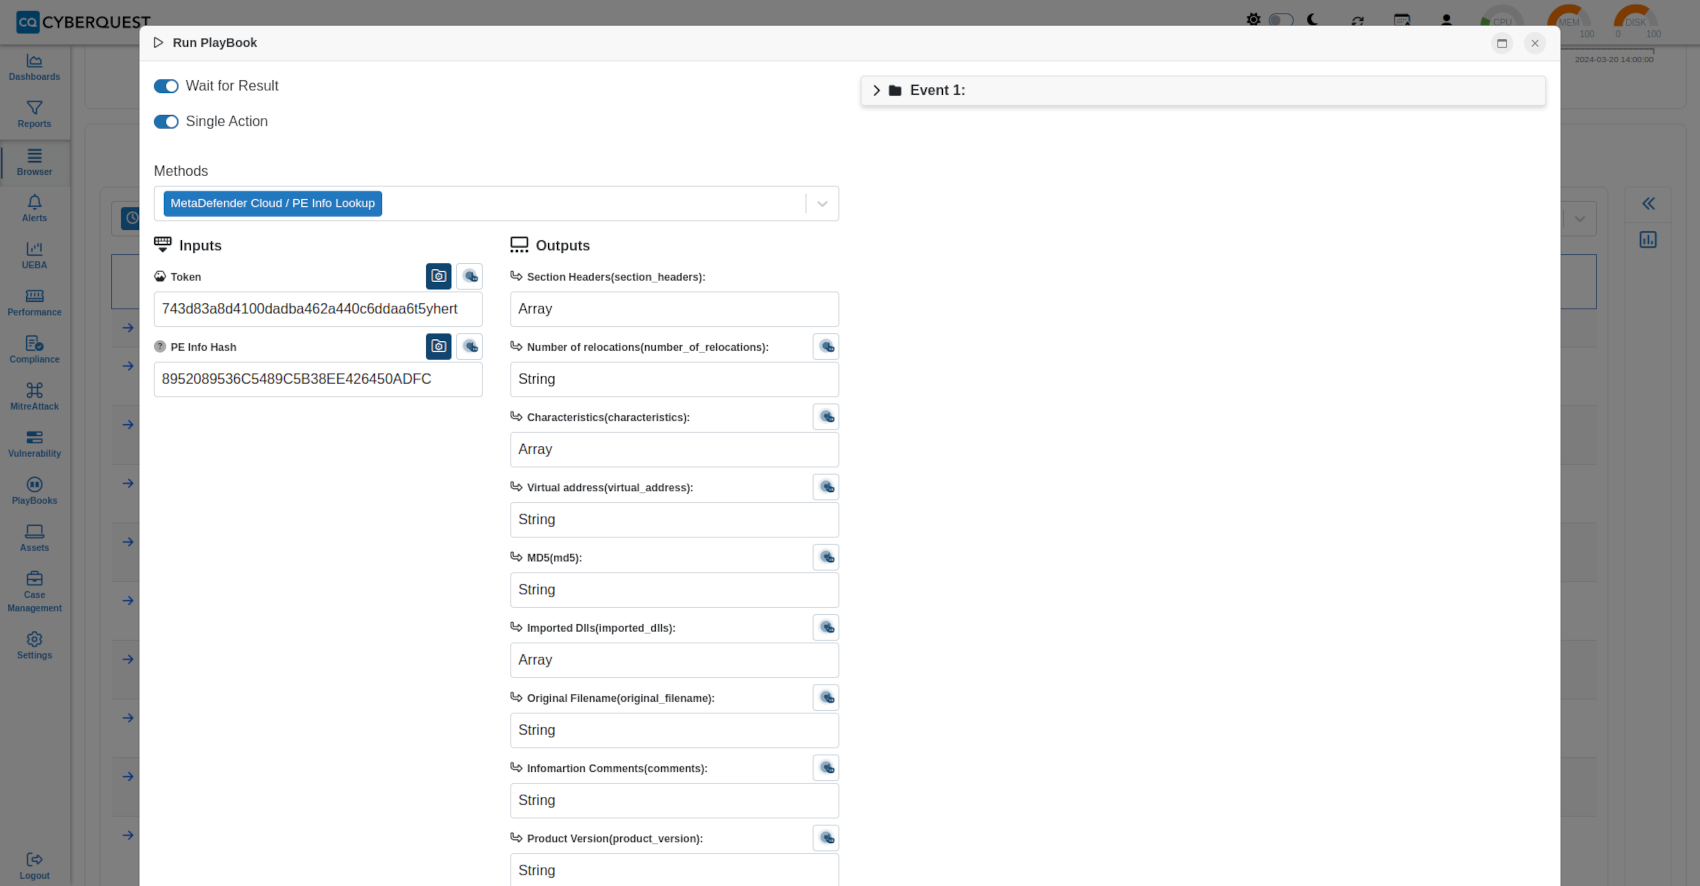The width and height of the screenshot is (1700, 886).
Task: Click the Outputs heading
Action: [x=562, y=246]
